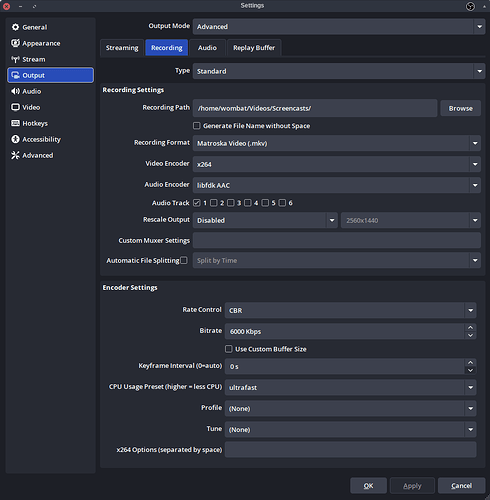Image resolution: width=490 pixels, height=500 pixels.
Task: Switch to the Streaming tab
Action: click(x=122, y=48)
